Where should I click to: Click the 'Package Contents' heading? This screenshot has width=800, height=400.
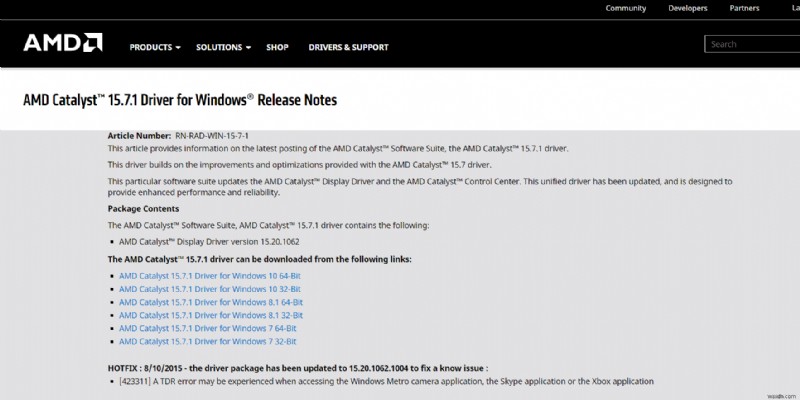(x=143, y=209)
